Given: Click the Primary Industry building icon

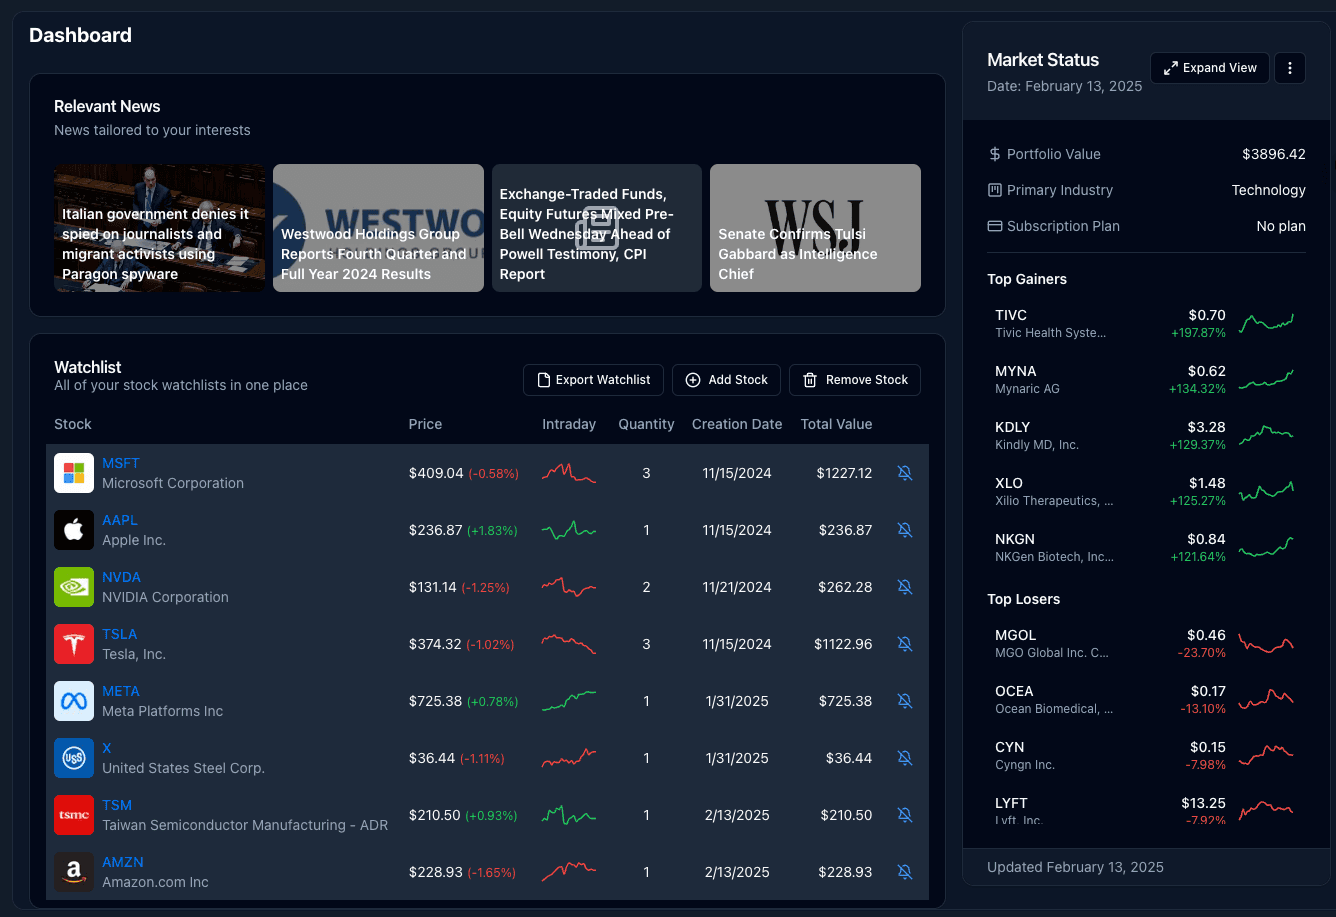Looking at the screenshot, I should click(x=994, y=190).
